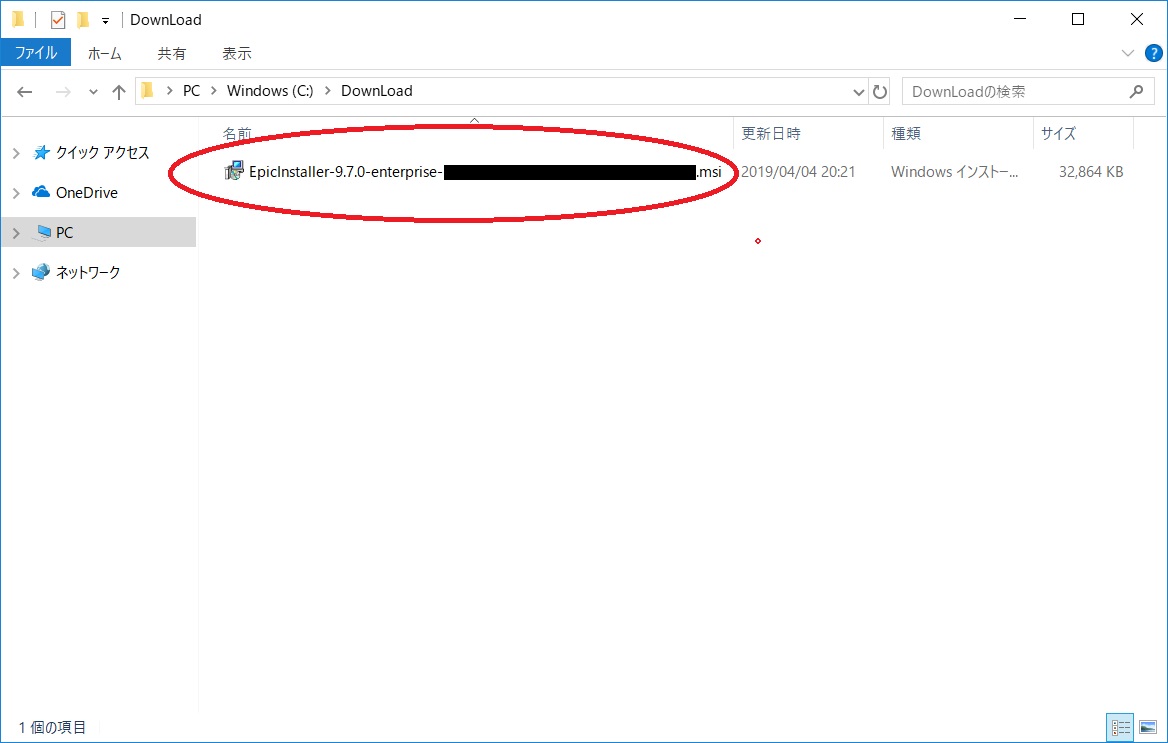
Task: Select ネットワーク in navigation pane
Action: [x=87, y=272]
